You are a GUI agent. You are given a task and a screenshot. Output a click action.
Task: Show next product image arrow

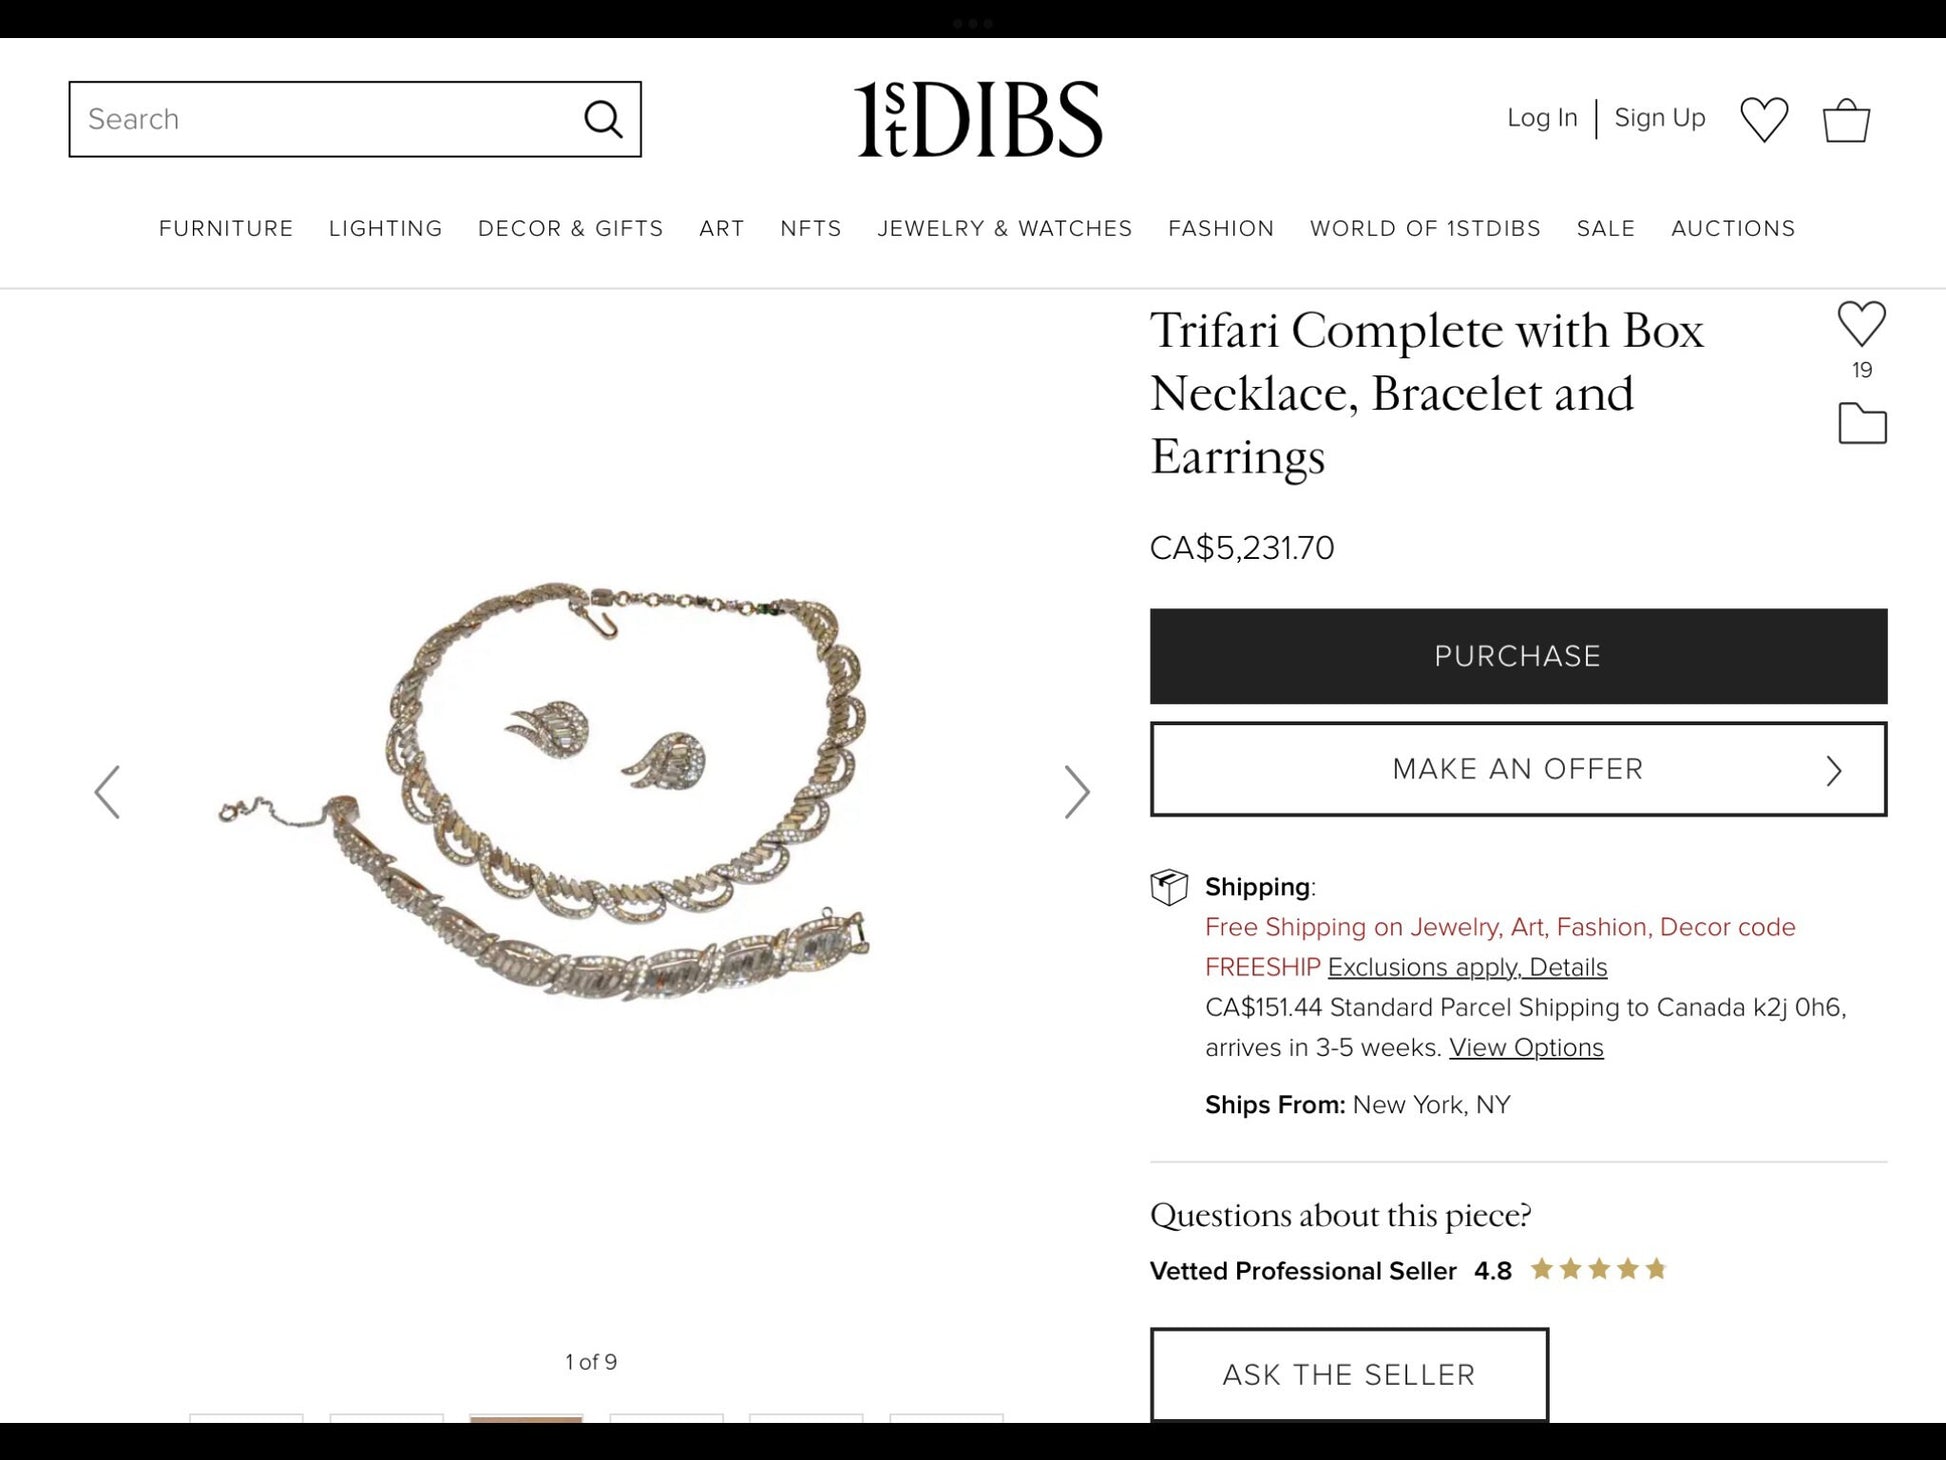pos(1076,792)
